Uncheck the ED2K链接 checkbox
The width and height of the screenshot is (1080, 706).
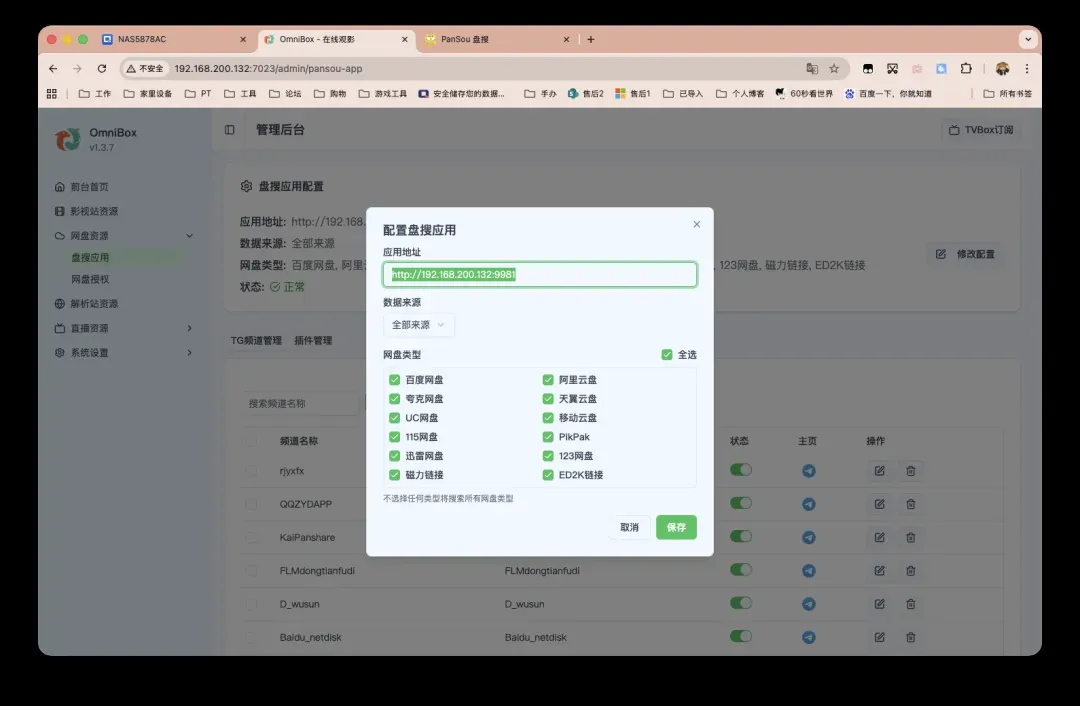point(548,475)
